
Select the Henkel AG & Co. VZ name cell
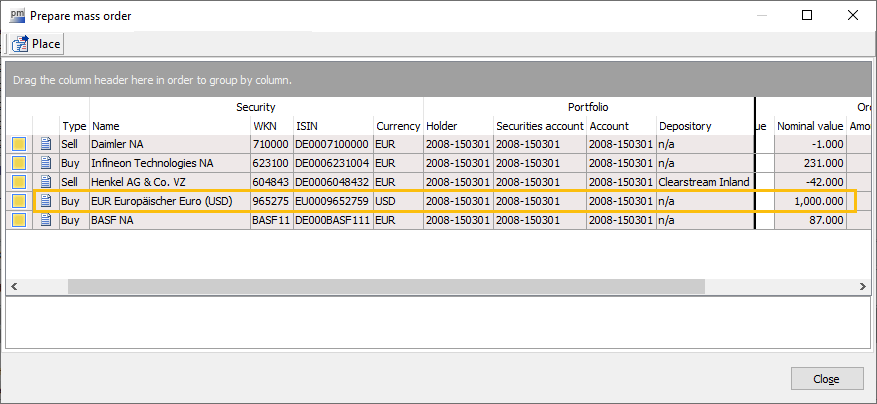[x=169, y=182]
